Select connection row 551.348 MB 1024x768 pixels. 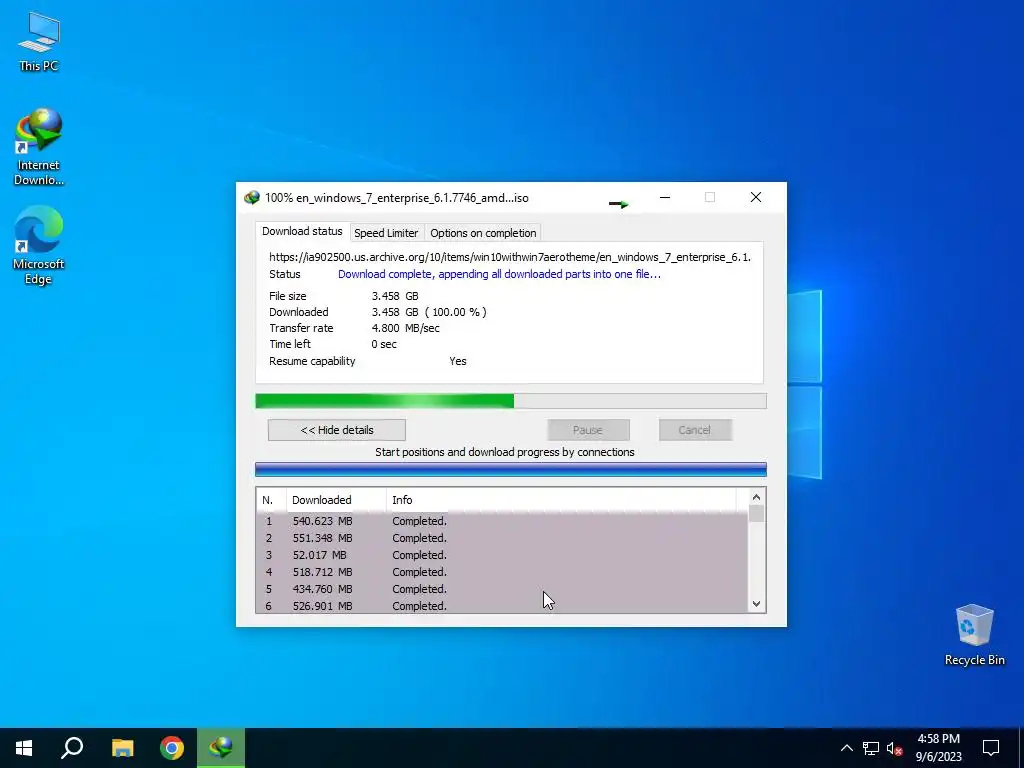(502, 538)
